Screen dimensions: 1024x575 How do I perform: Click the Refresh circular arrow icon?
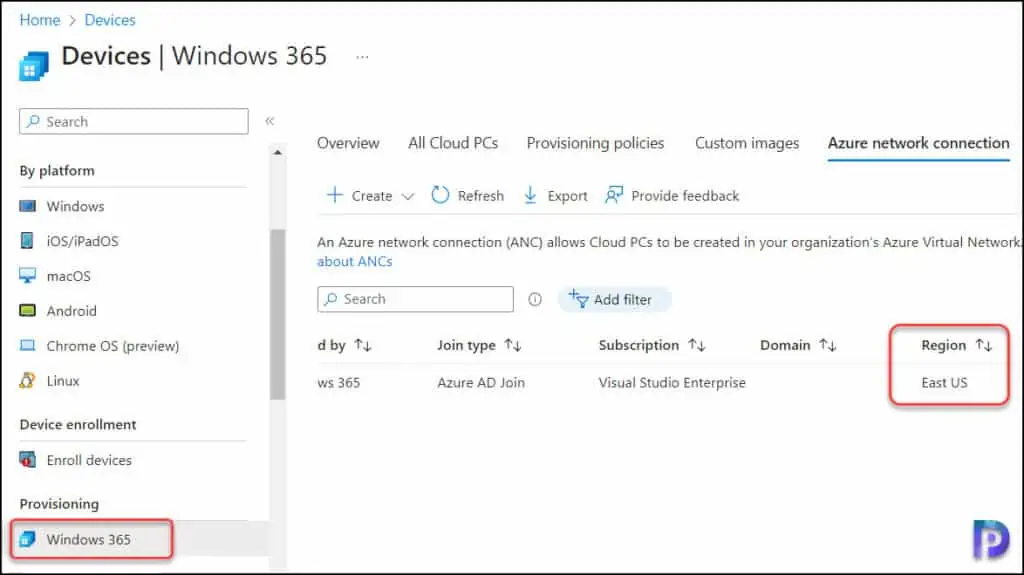coord(440,195)
